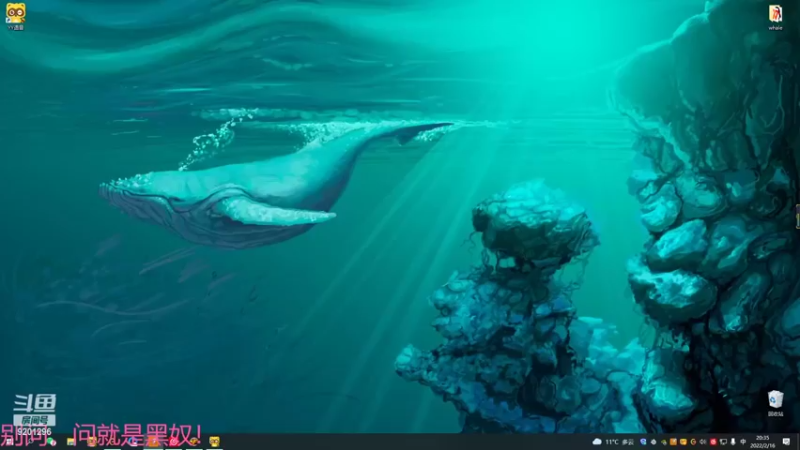Open the volume speaker tray icon
The height and width of the screenshot is (450, 800).
point(703,442)
